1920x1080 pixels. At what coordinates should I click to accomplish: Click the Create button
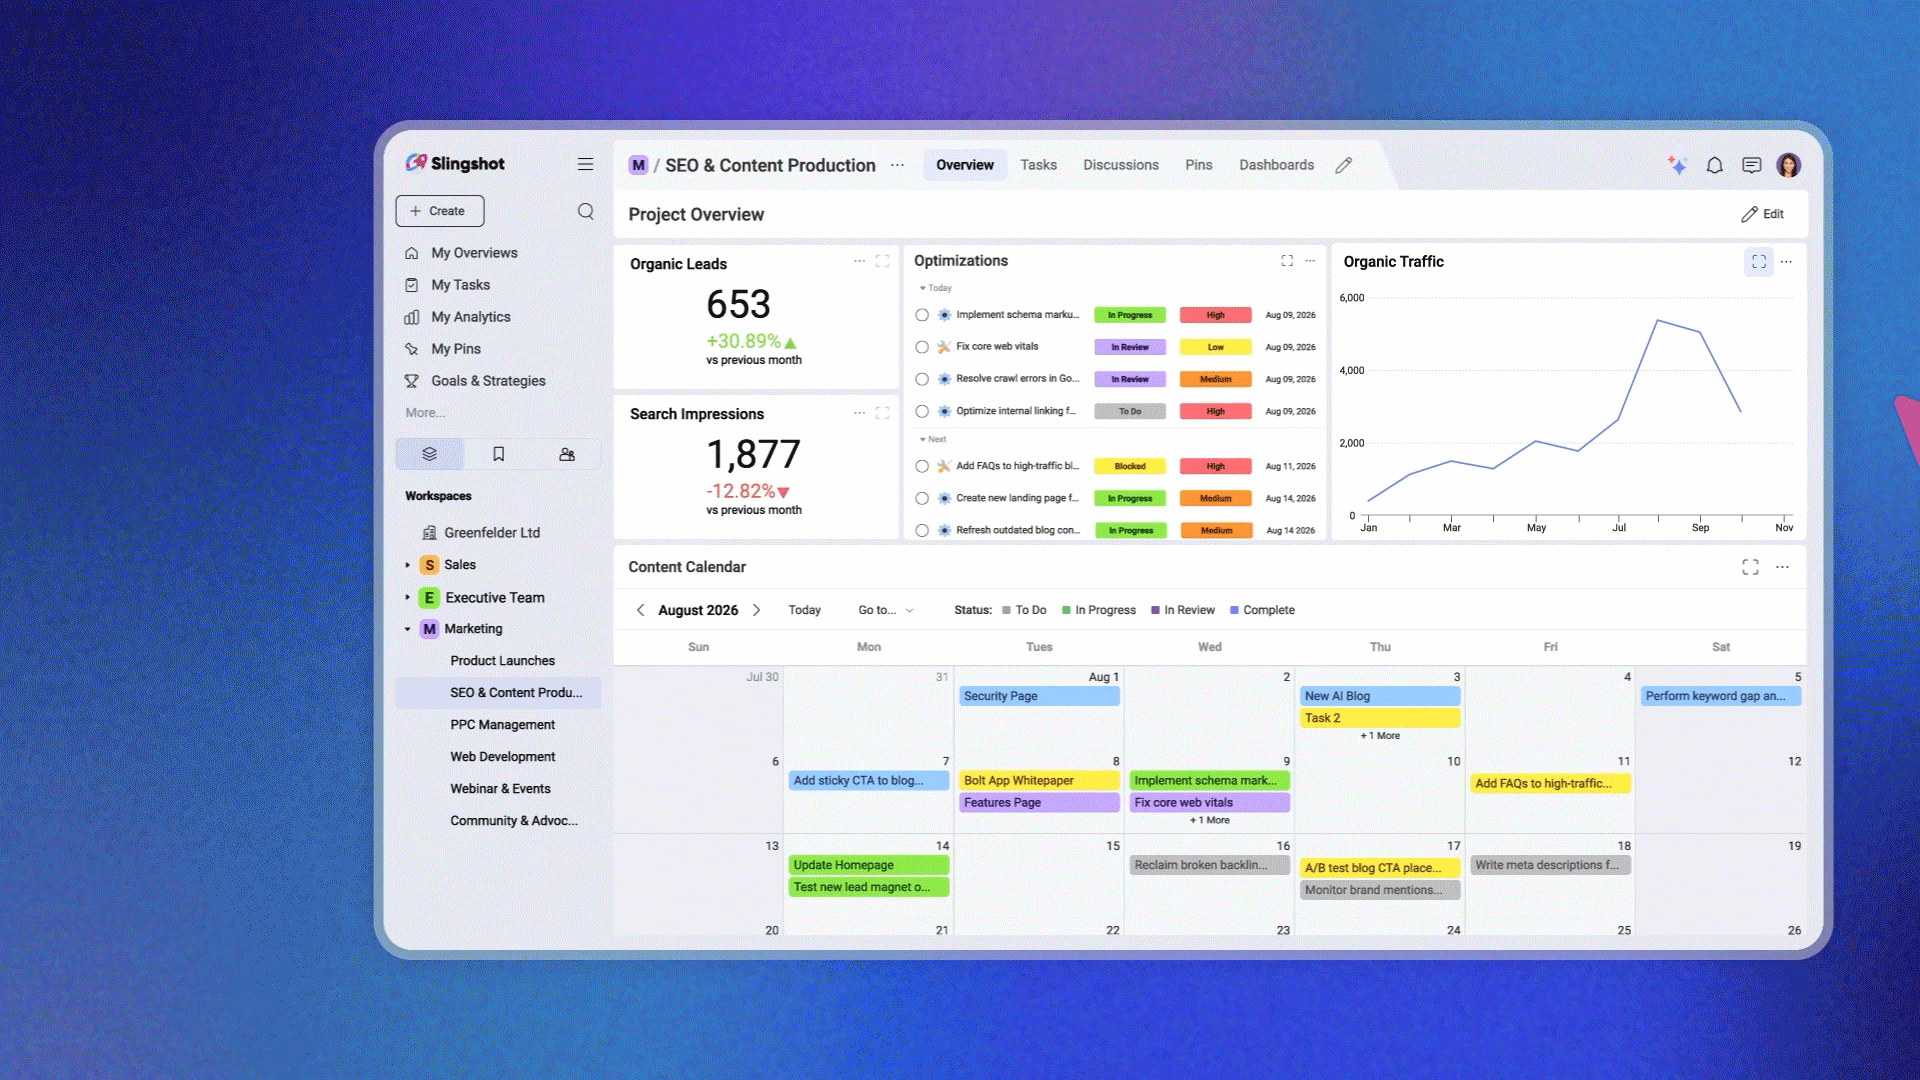[440, 211]
